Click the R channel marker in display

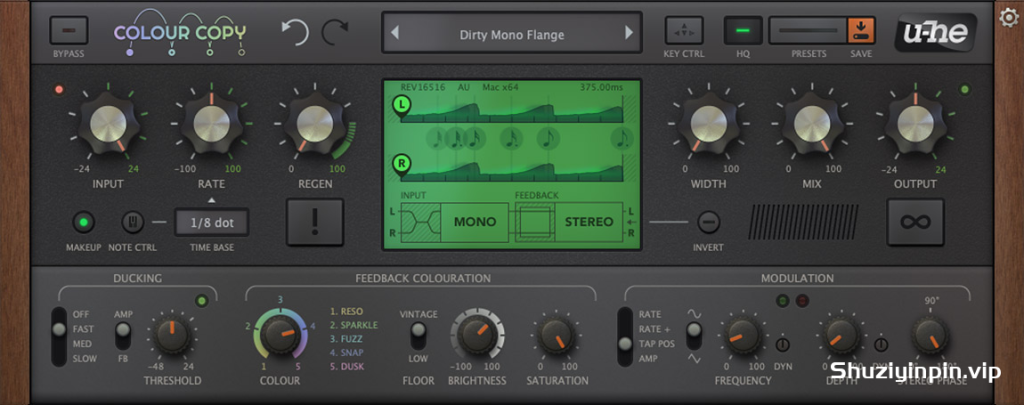[x=401, y=165]
